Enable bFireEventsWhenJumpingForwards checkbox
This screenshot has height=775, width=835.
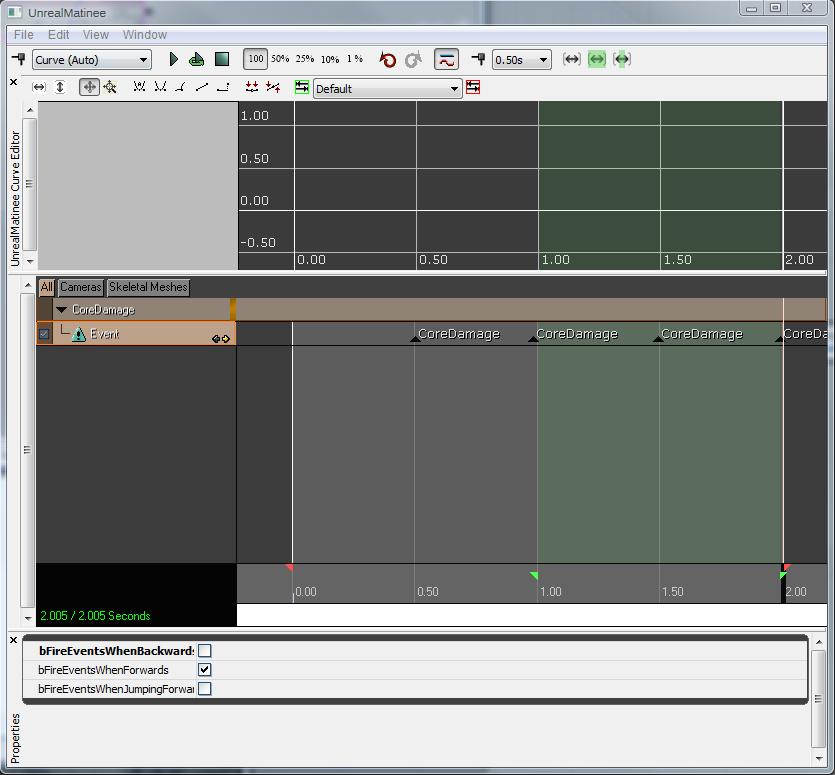tap(205, 689)
